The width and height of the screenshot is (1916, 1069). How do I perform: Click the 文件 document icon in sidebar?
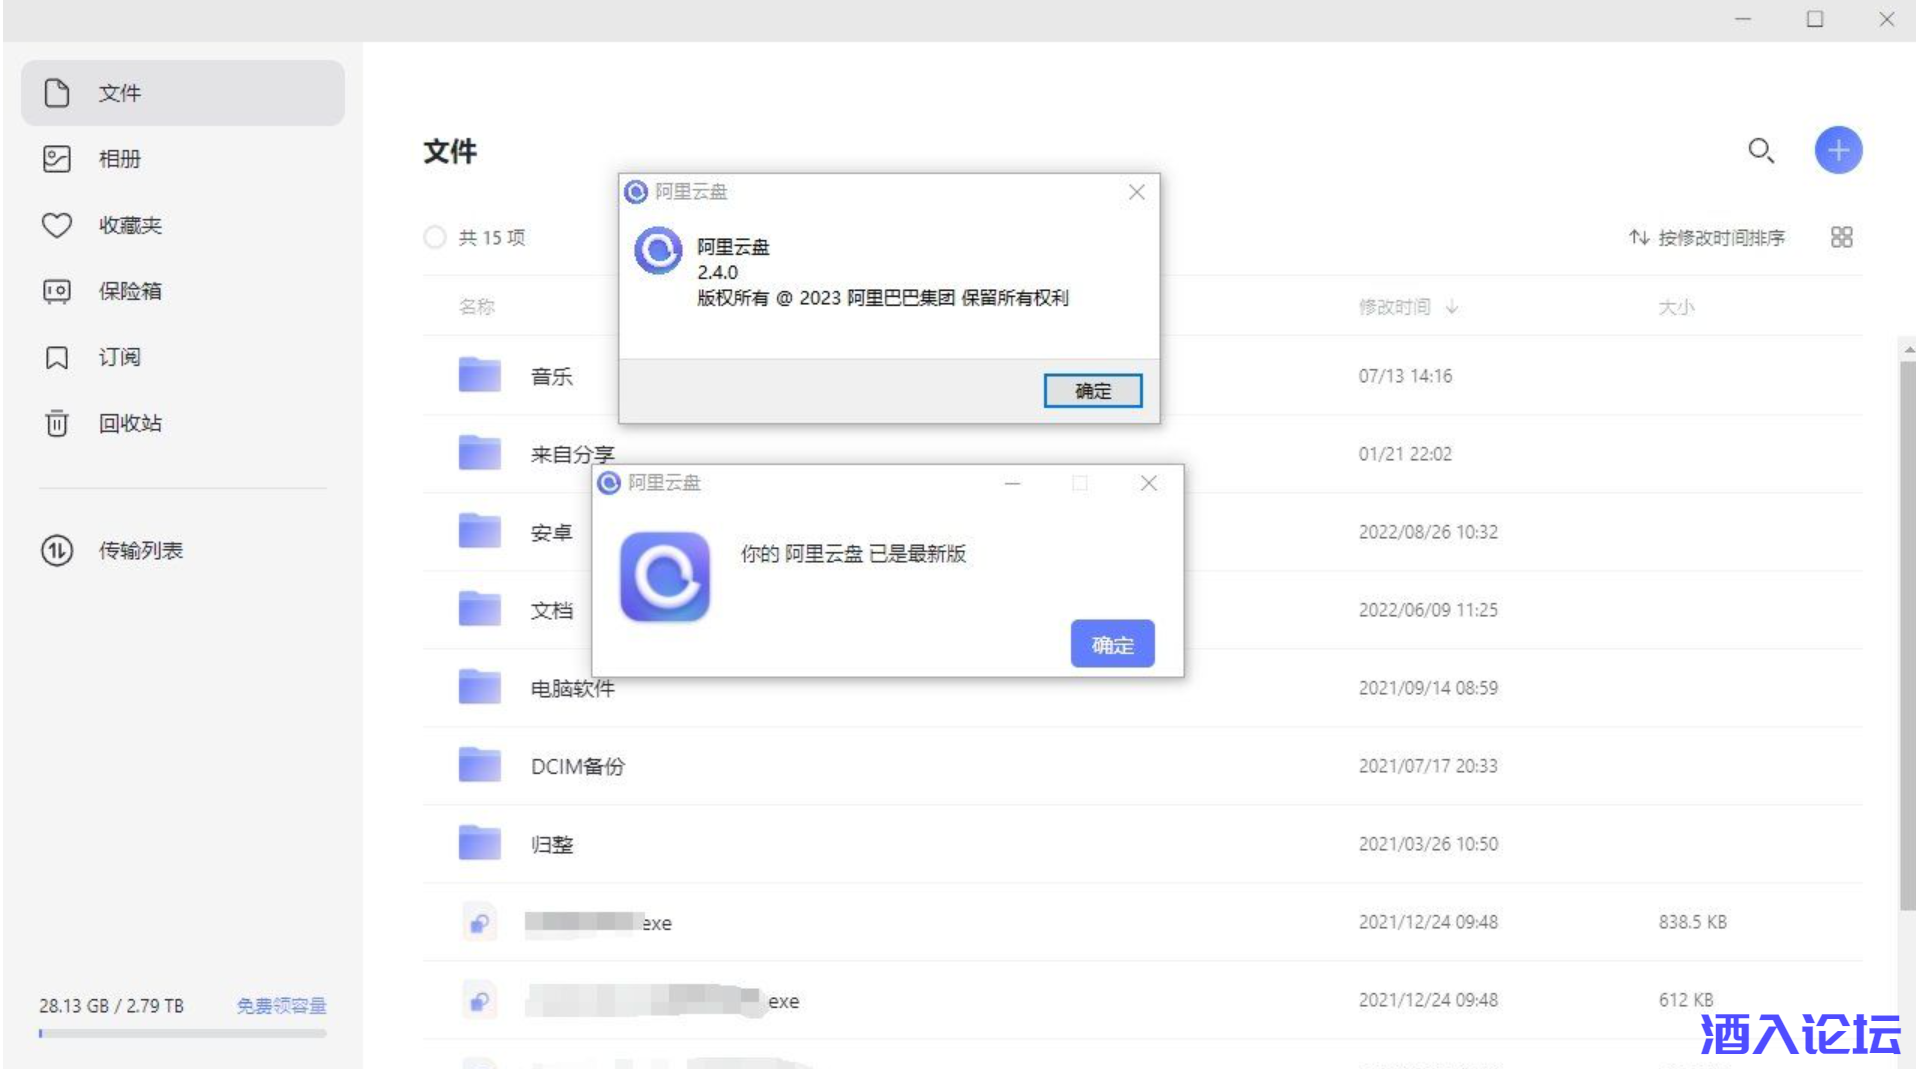click(x=57, y=93)
